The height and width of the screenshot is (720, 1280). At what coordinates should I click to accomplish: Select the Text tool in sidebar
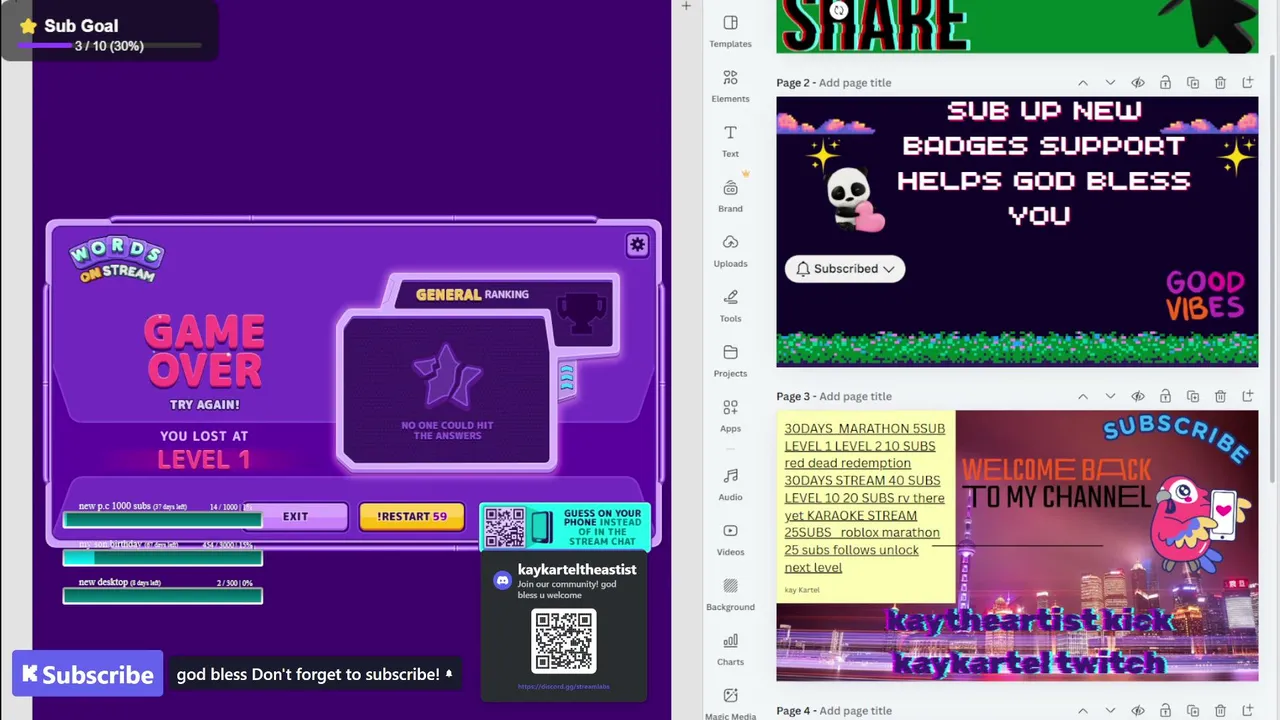coord(730,141)
